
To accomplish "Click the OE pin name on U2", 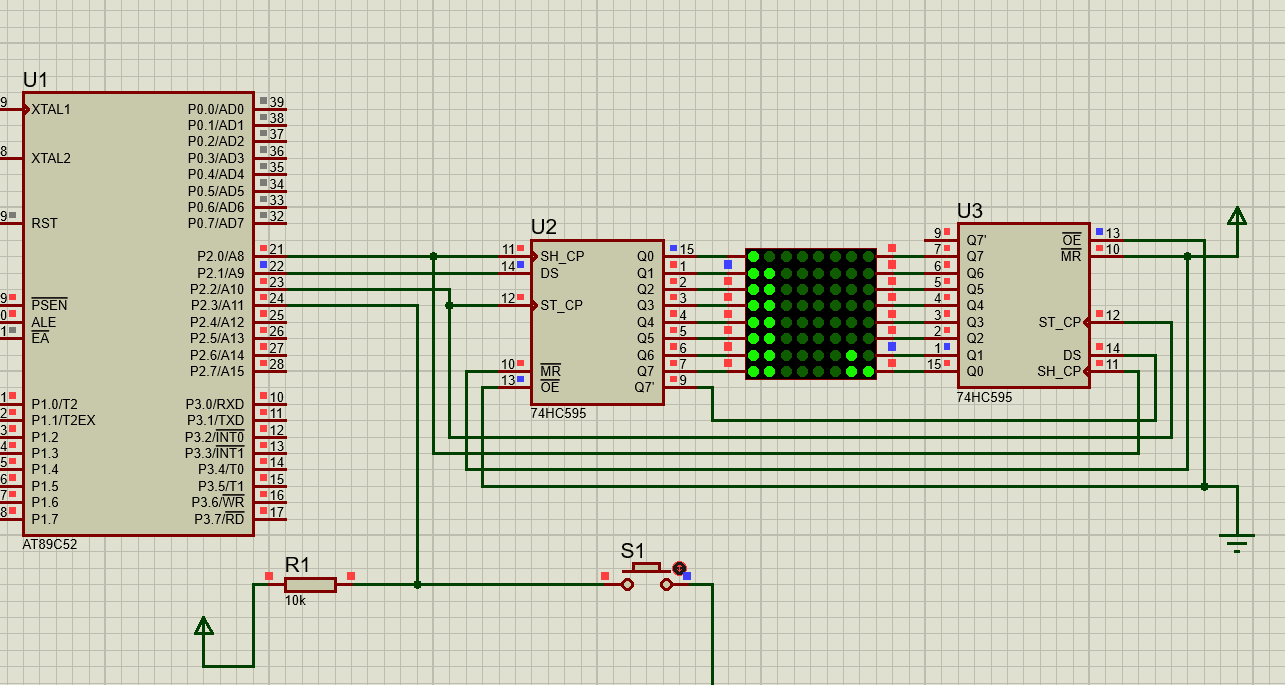I will pos(549,386).
